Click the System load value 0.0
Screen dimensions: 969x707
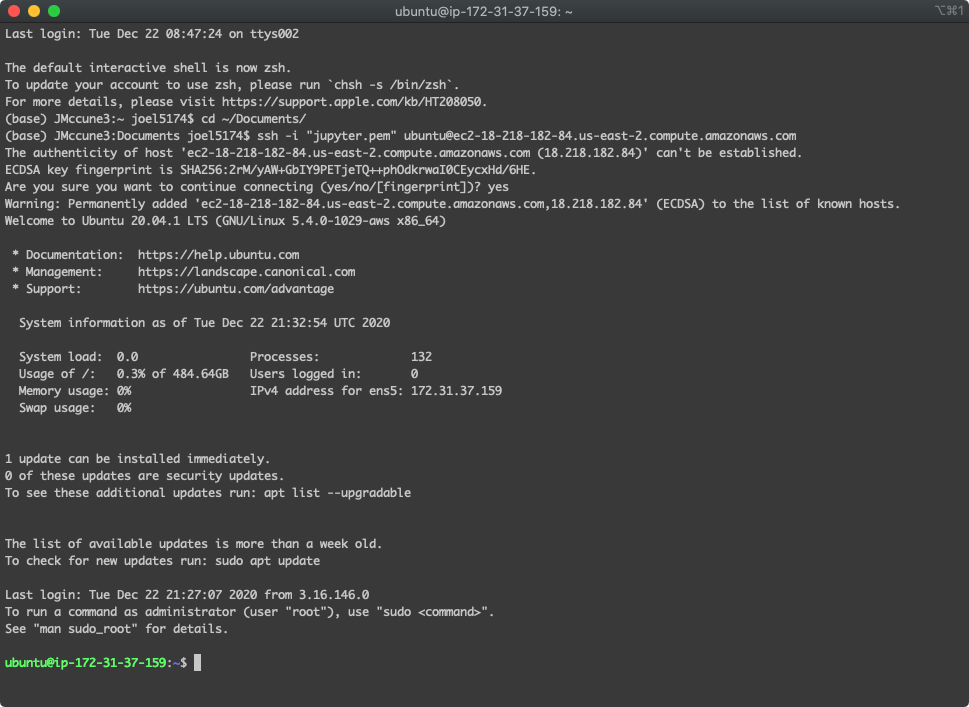(127, 357)
